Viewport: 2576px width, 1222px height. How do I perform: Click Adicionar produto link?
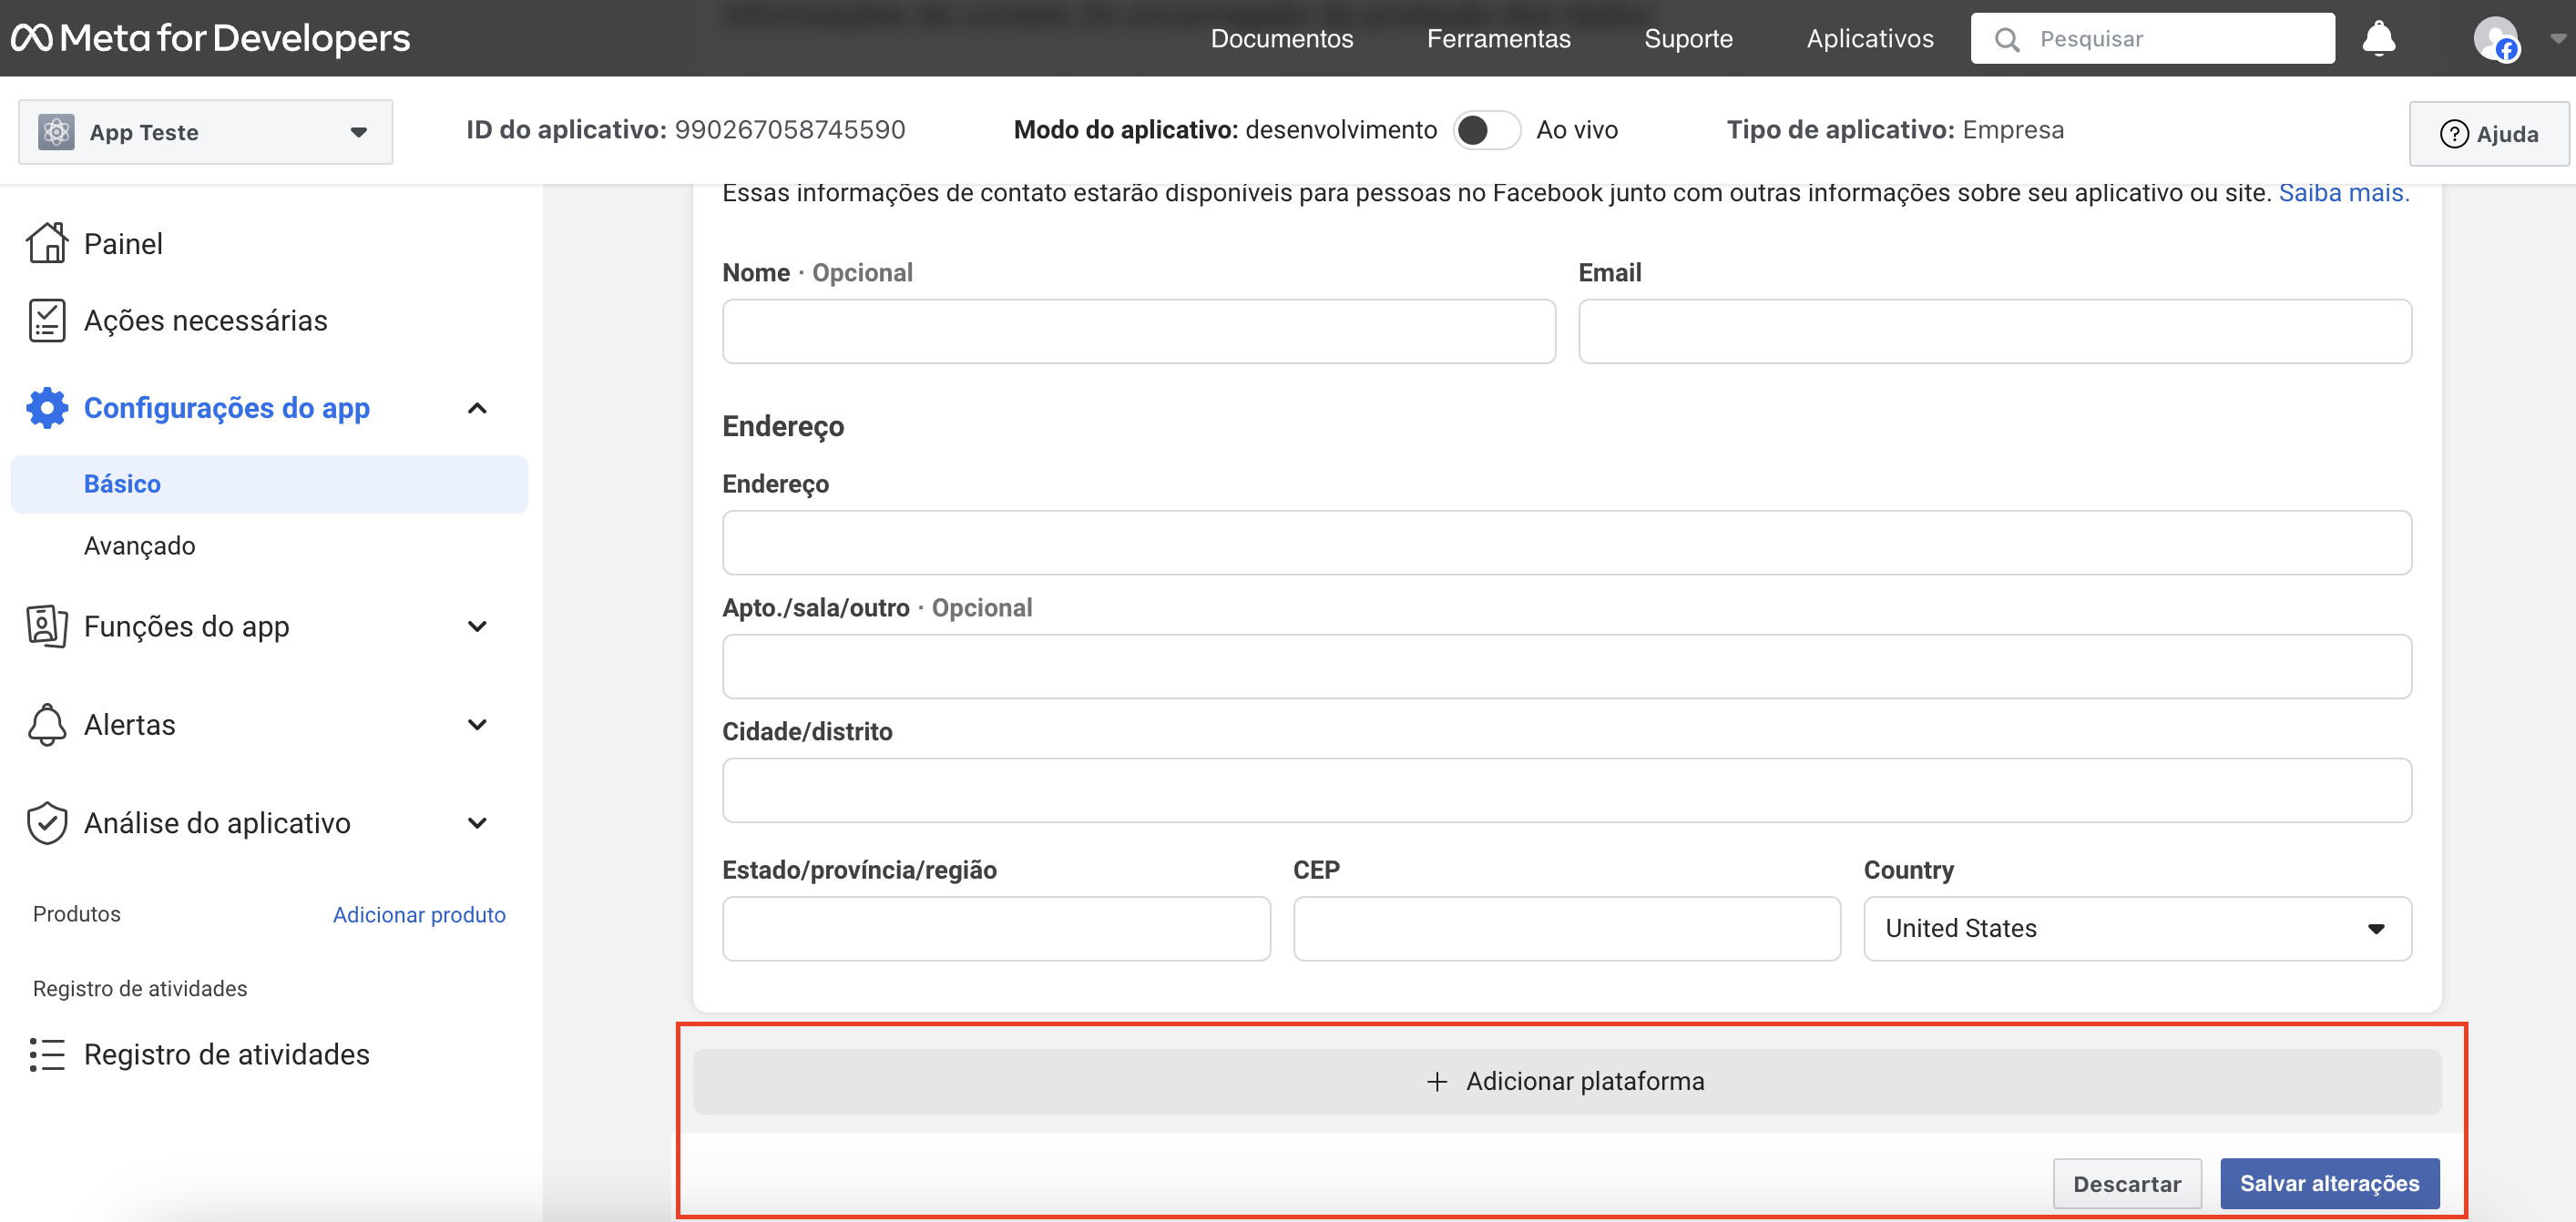pos(419,914)
